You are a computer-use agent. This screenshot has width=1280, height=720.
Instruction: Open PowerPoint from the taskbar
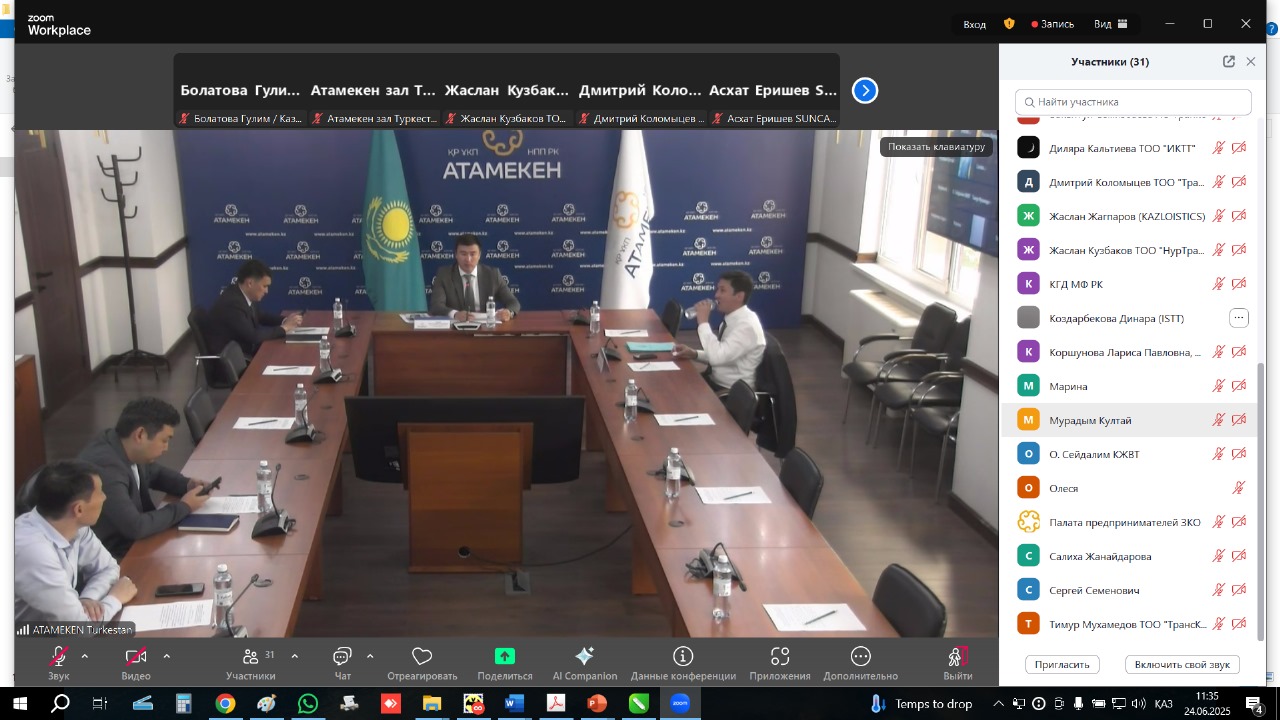(597, 704)
